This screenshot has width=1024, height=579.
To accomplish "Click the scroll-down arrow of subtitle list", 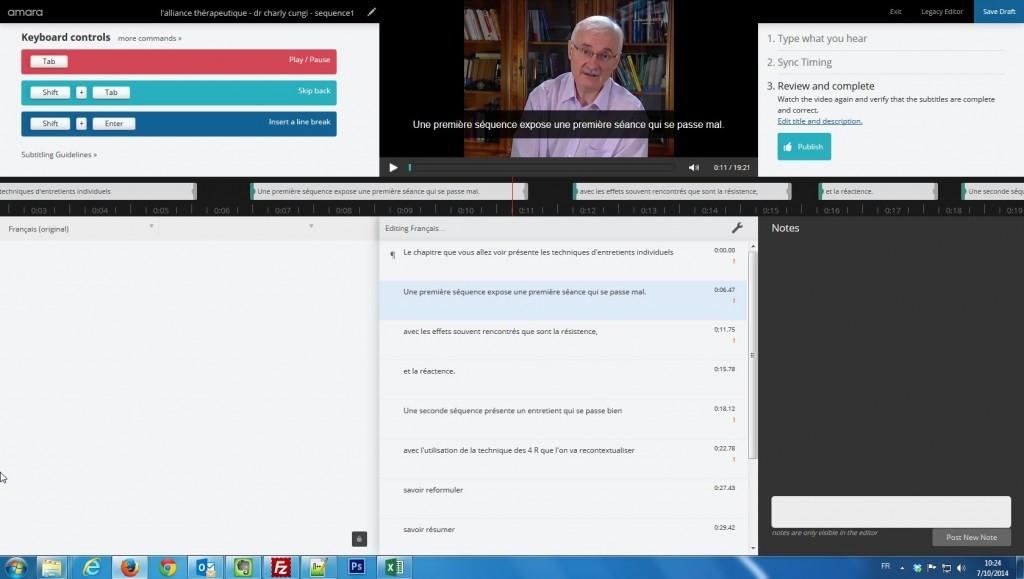I will pos(753,550).
